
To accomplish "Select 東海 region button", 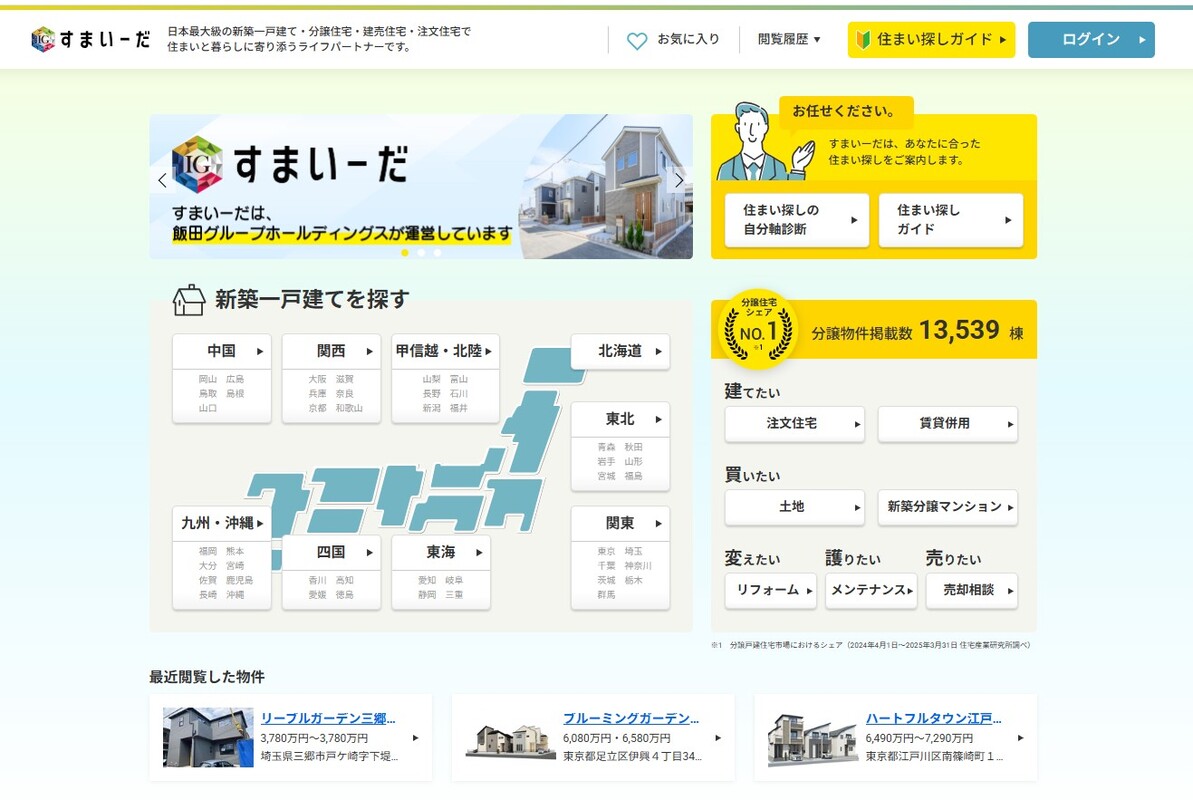I will tap(441, 553).
